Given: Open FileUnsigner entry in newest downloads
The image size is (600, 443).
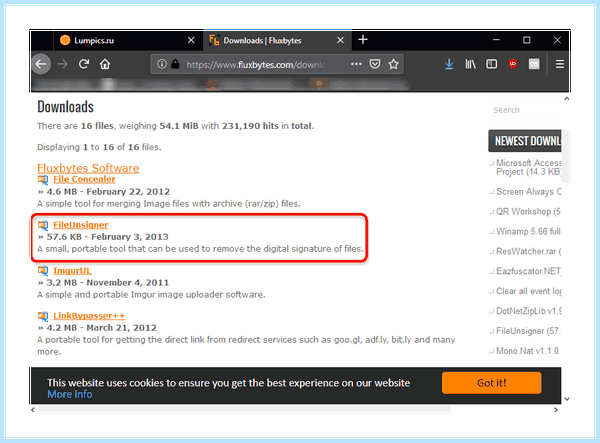Looking at the screenshot, I should [528, 331].
